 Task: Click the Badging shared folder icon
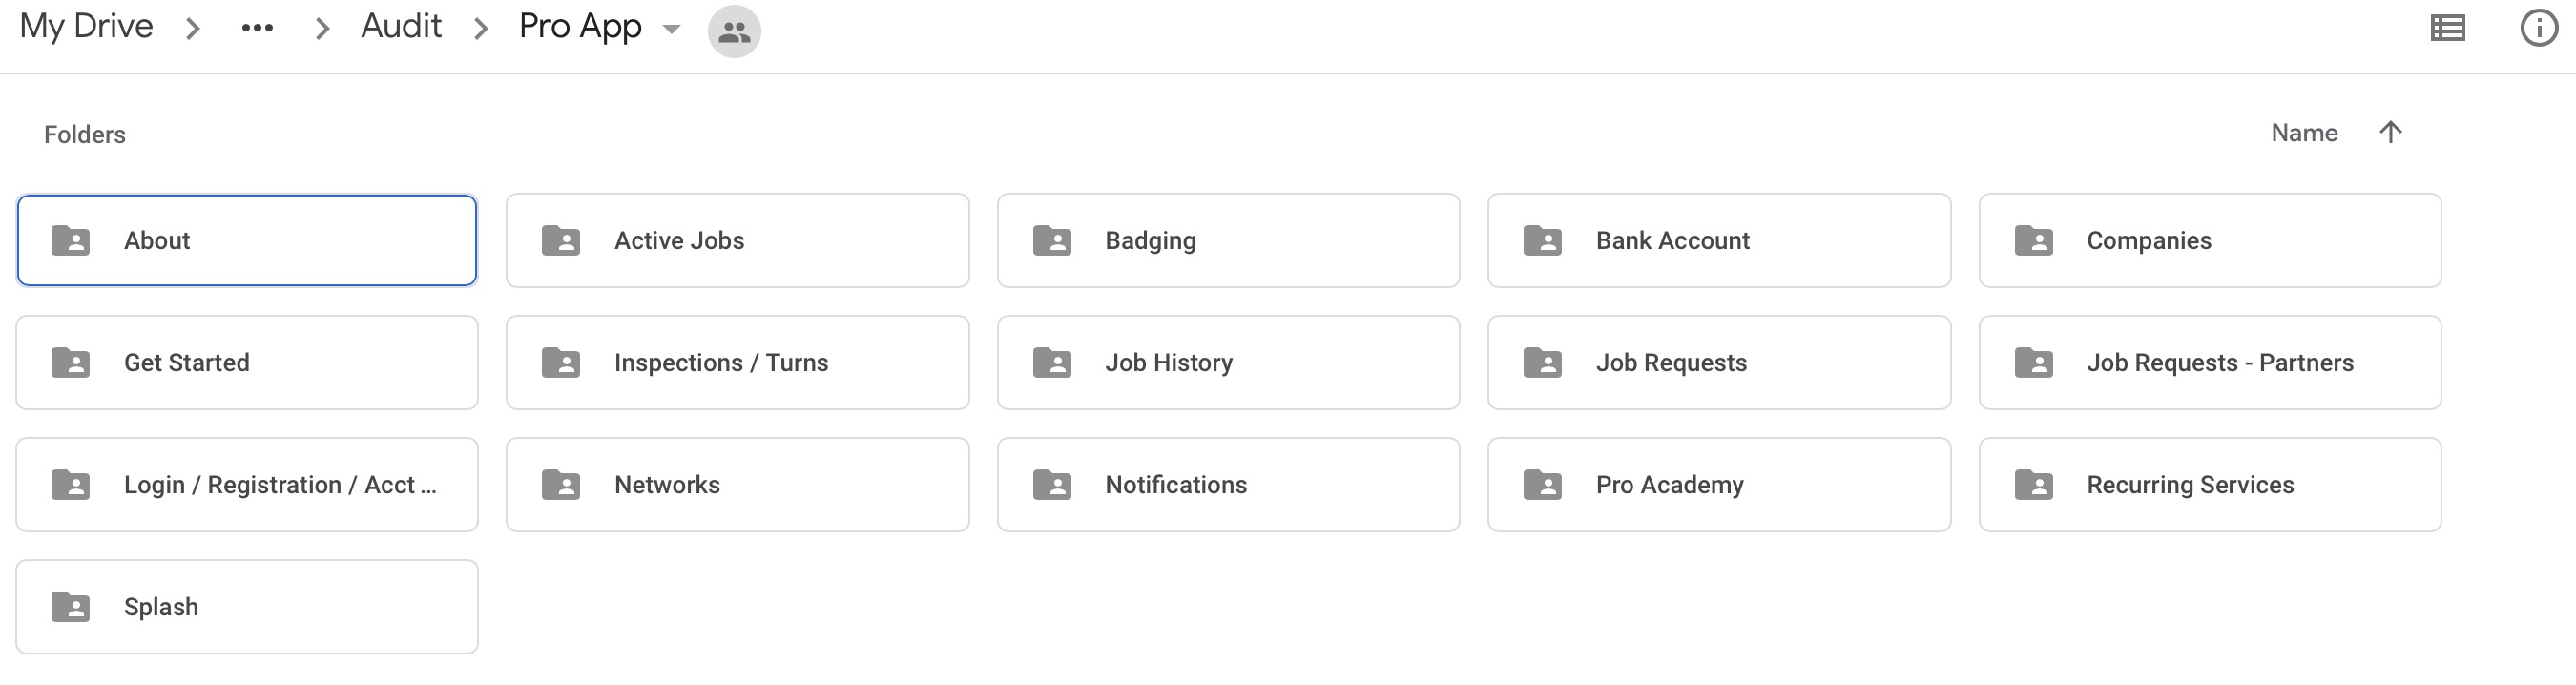coord(1052,240)
